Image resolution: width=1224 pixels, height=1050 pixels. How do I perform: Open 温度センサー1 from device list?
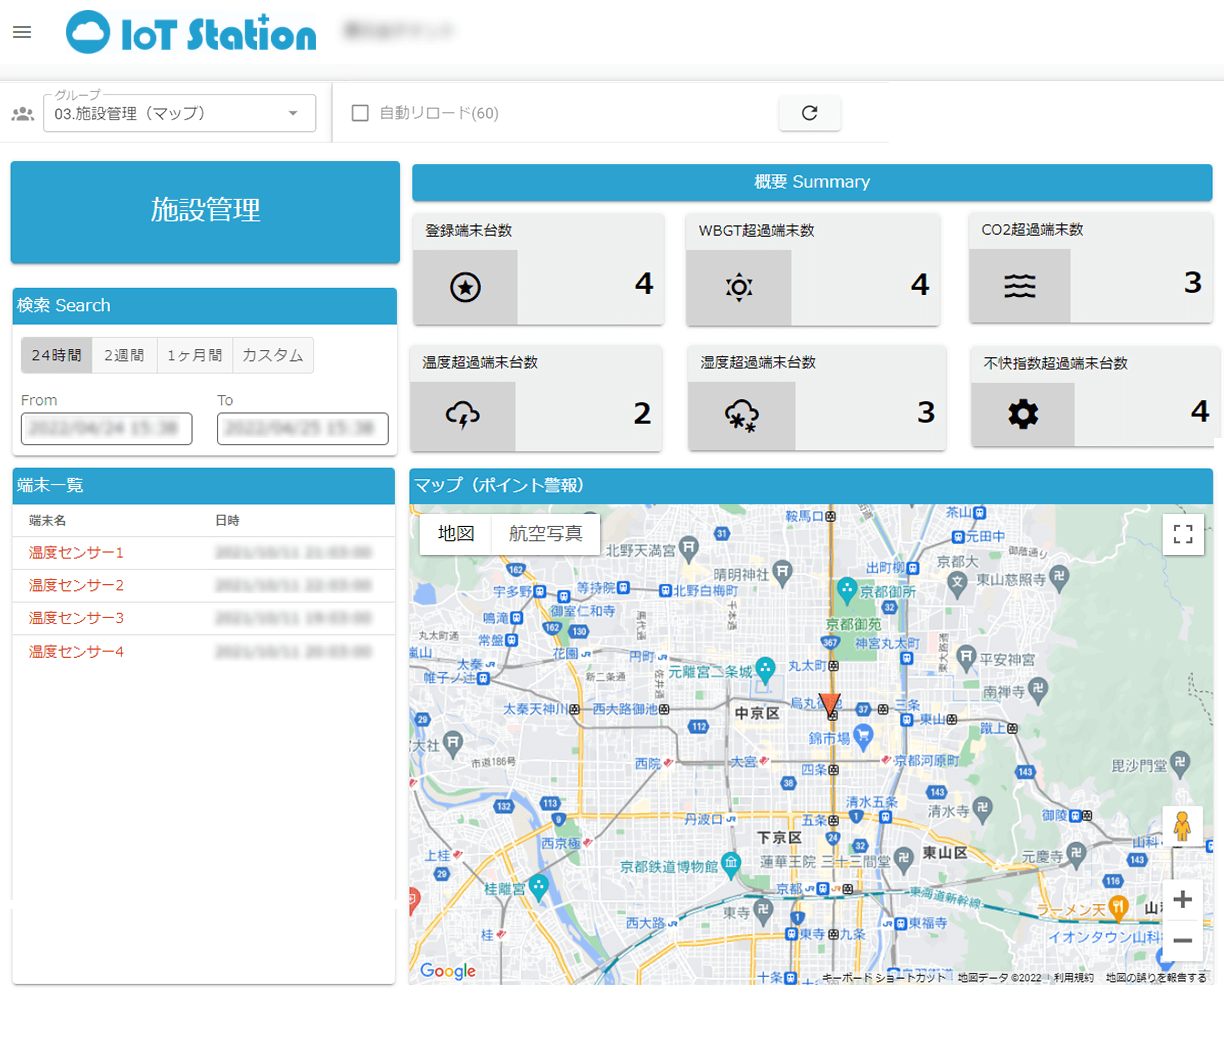tap(76, 553)
